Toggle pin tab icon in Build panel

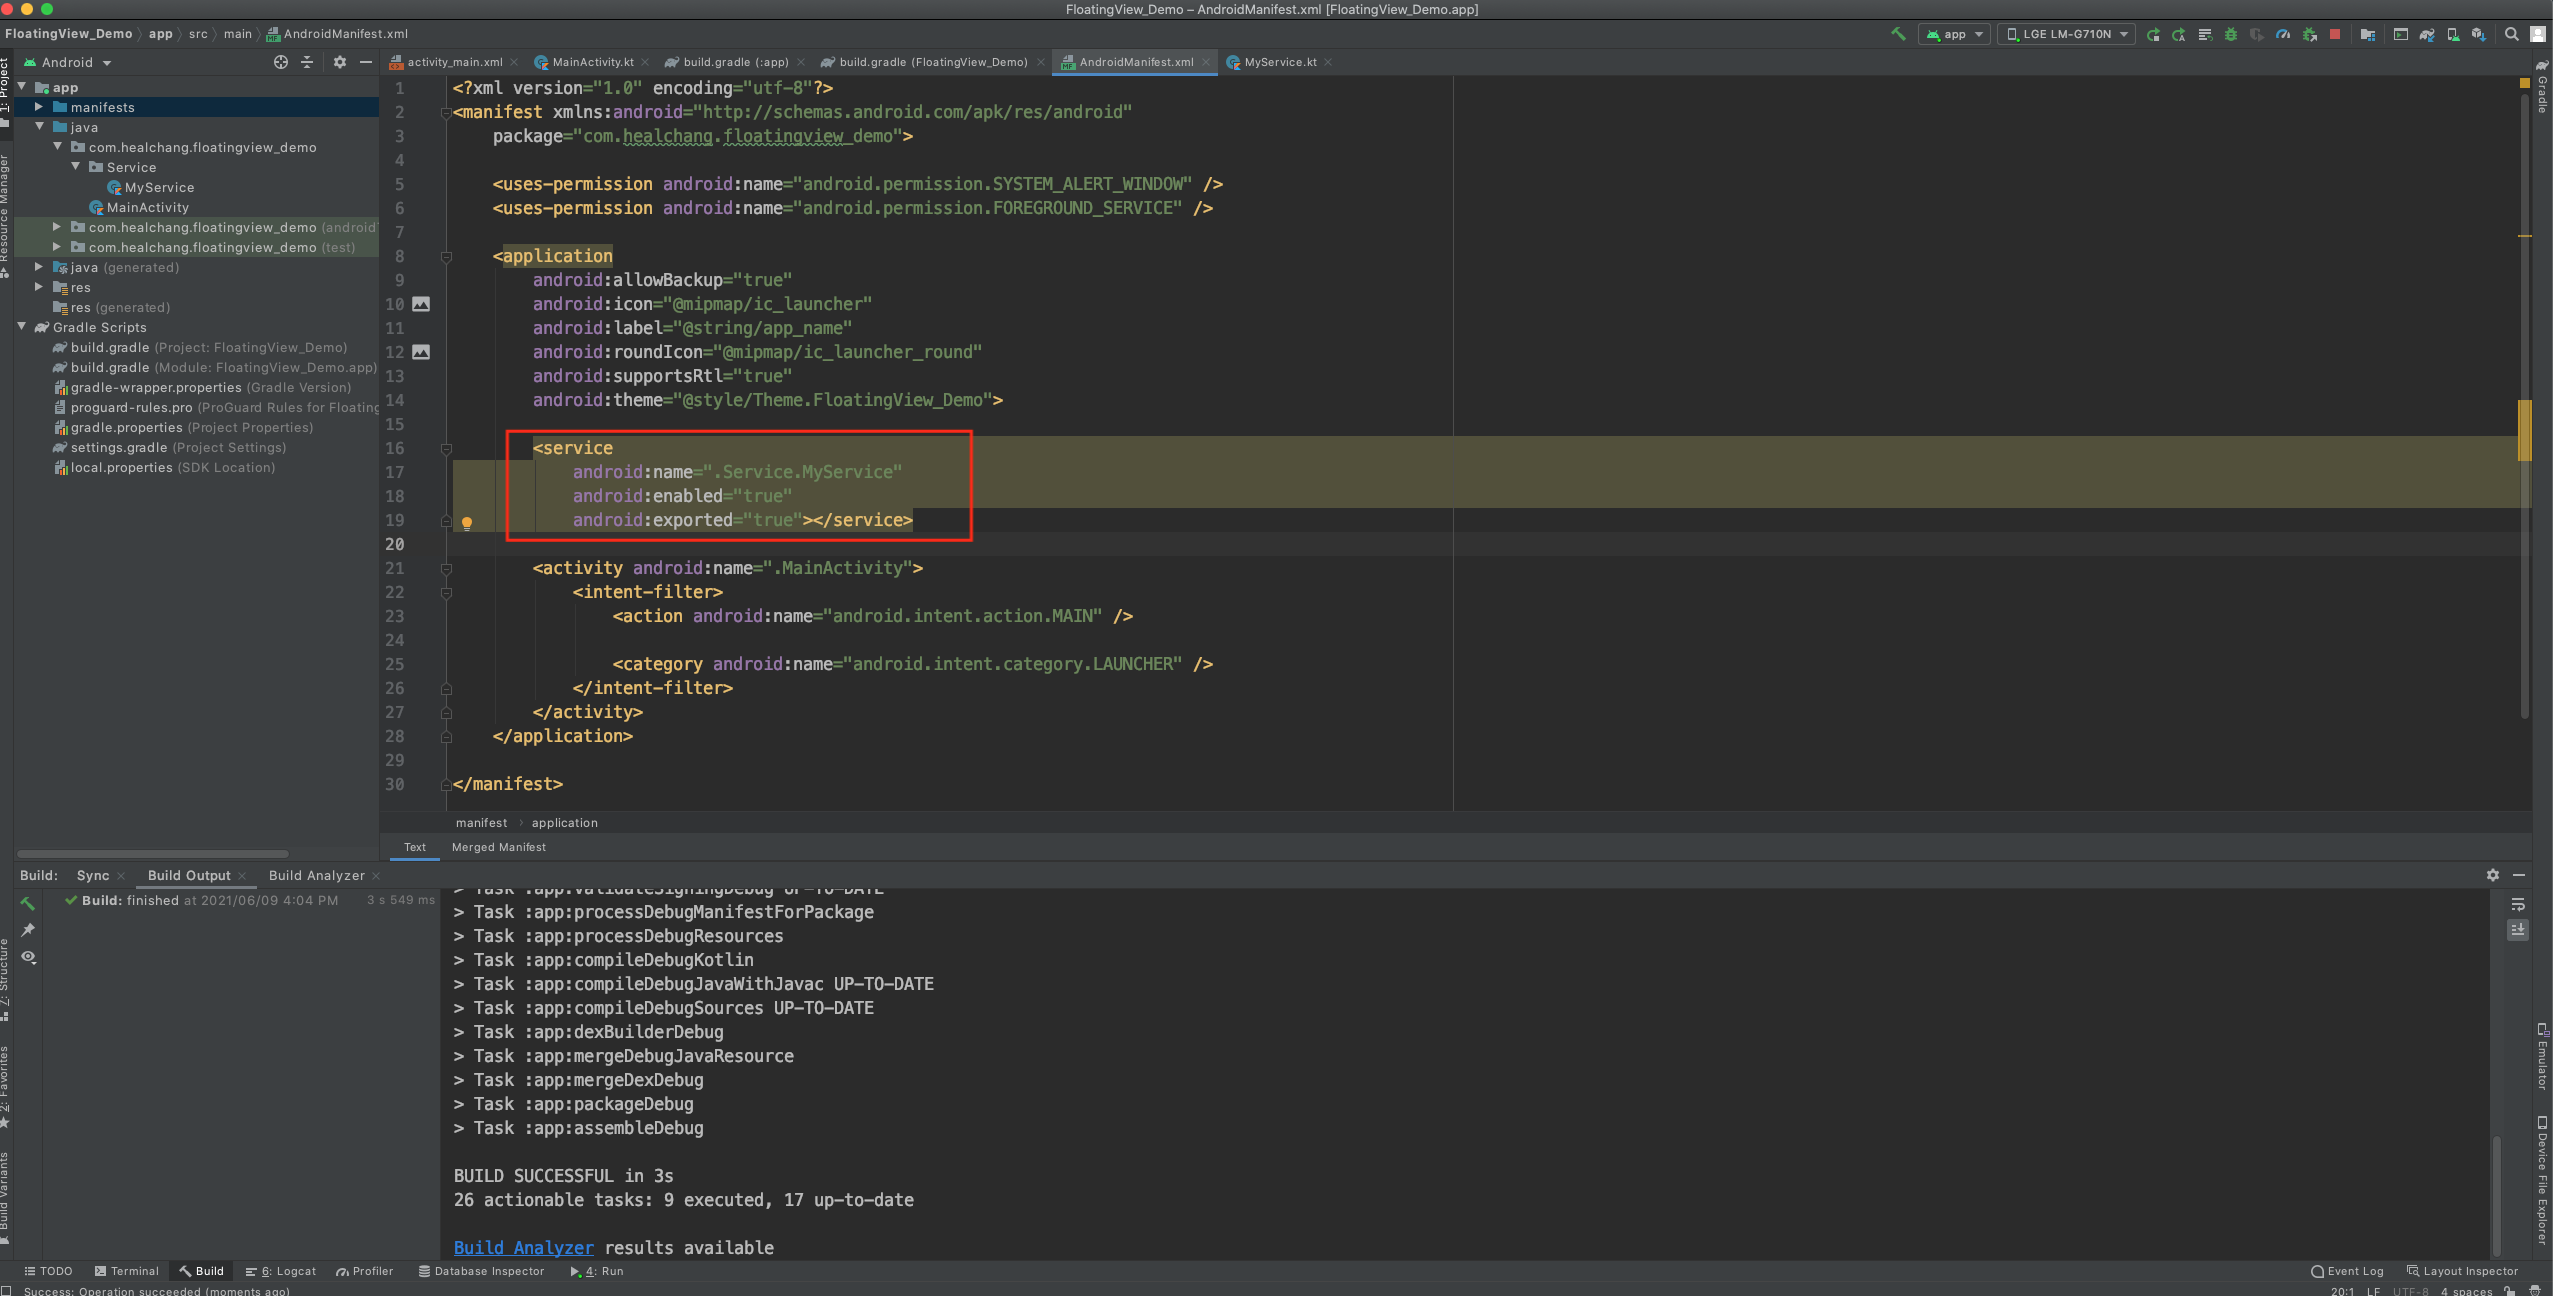pyautogui.click(x=28, y=930)
